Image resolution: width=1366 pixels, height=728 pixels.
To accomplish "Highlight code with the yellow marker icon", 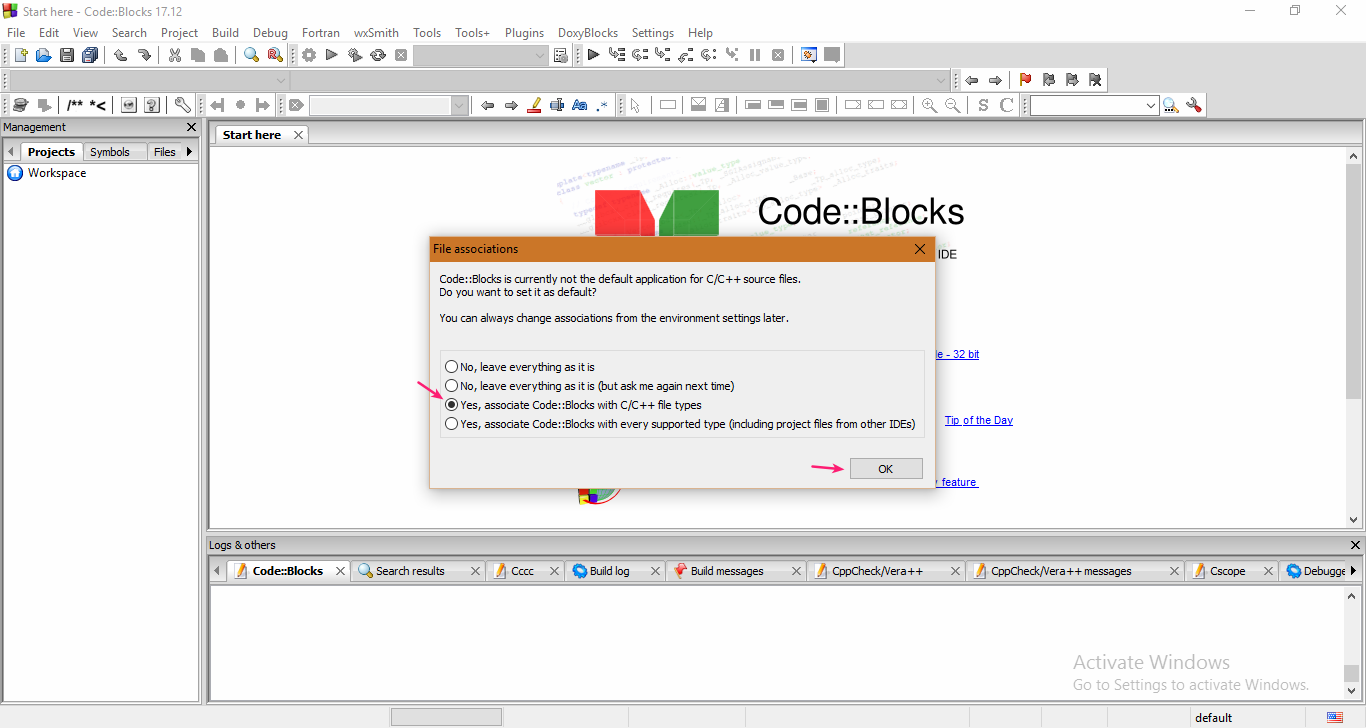I will point(533,104).
